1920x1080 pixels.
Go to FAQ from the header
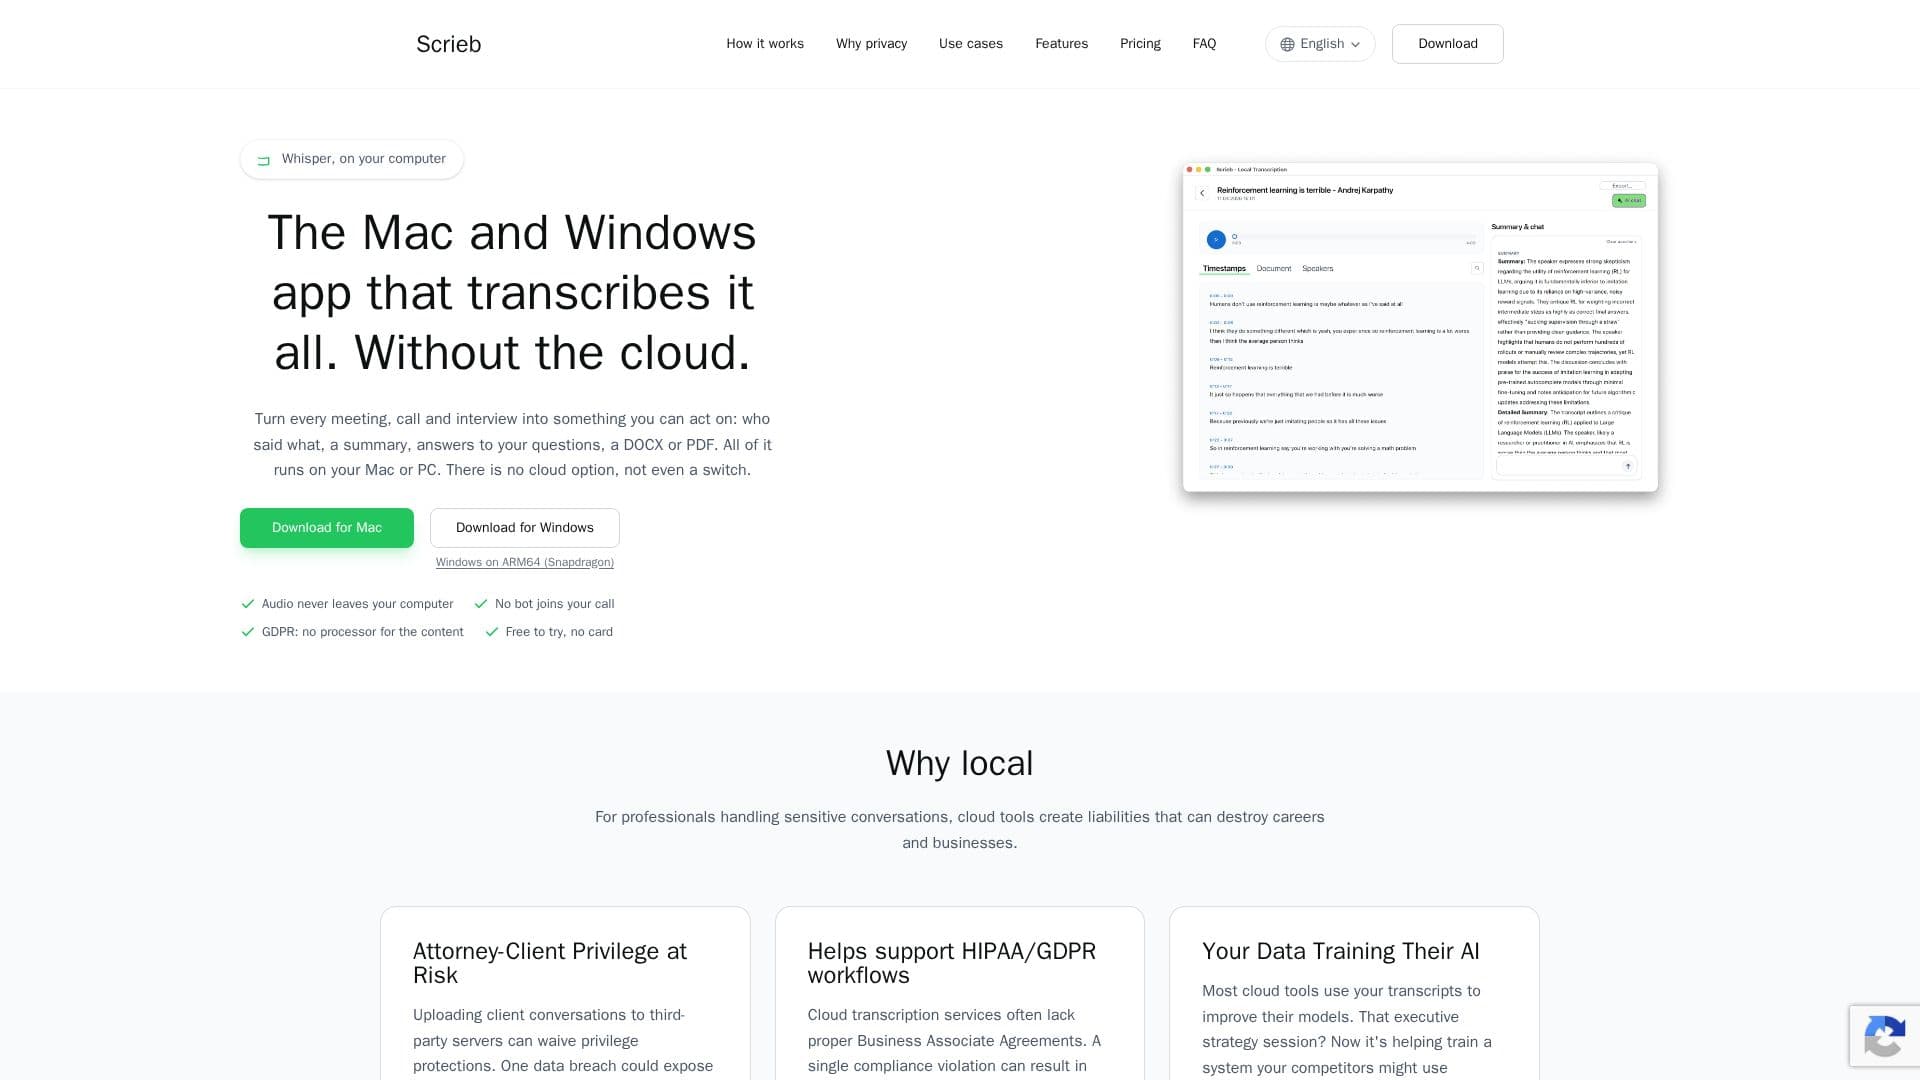[x=1204, y=44]
